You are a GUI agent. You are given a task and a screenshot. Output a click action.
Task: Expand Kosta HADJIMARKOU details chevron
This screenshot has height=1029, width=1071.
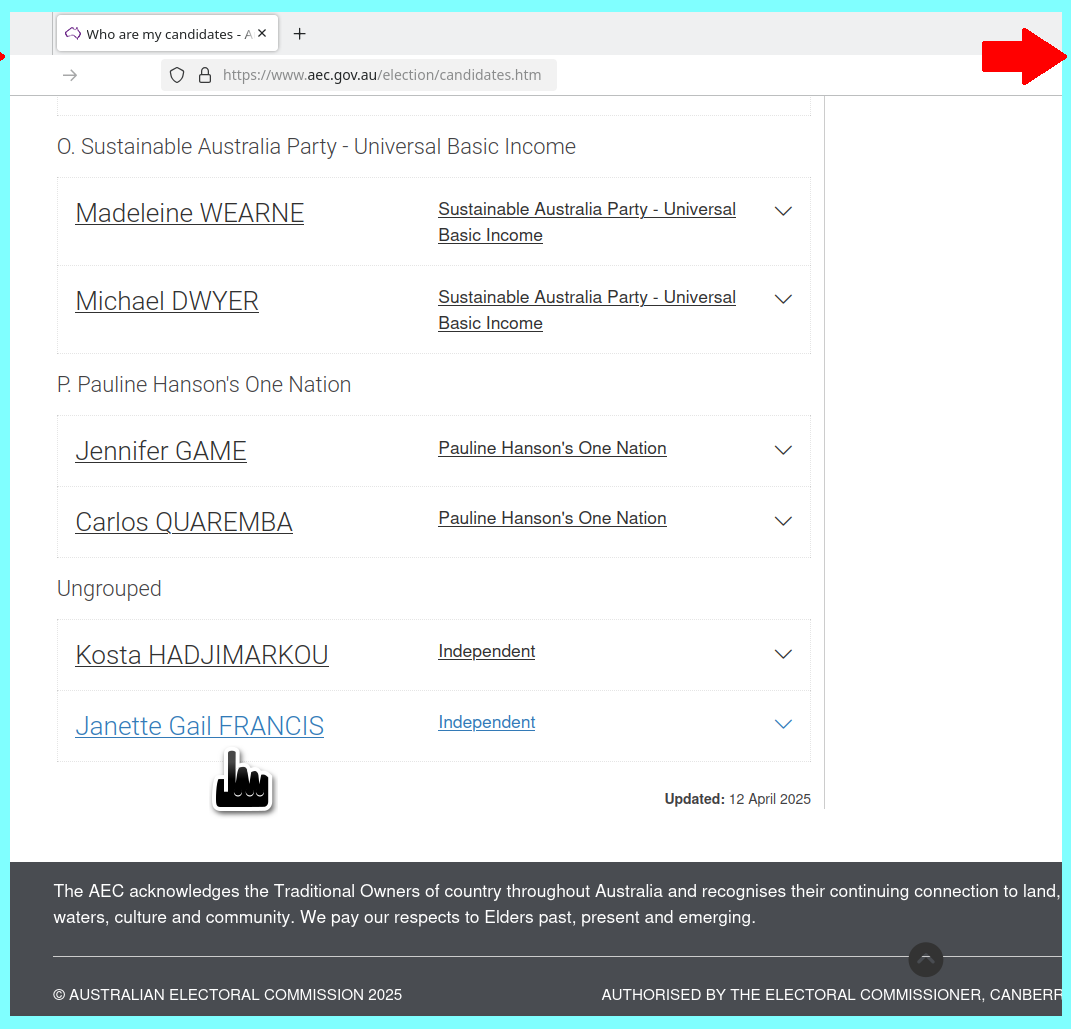(783, 654)
